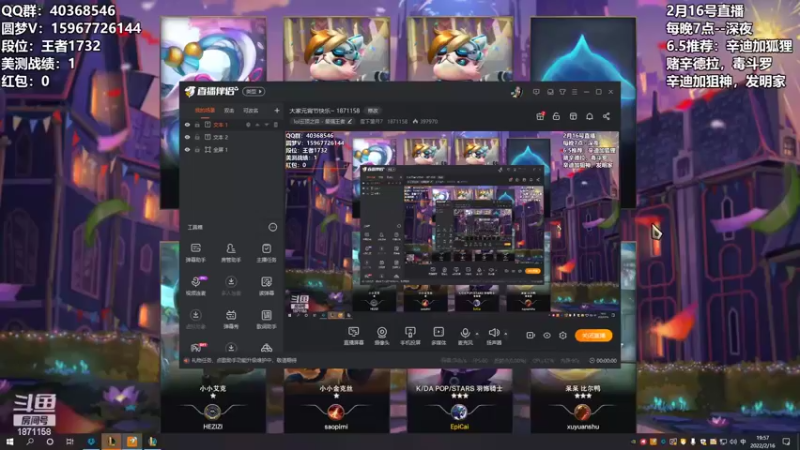Open the layout grid icon in header
800x450 pixels.
click(x=573, y=116)
